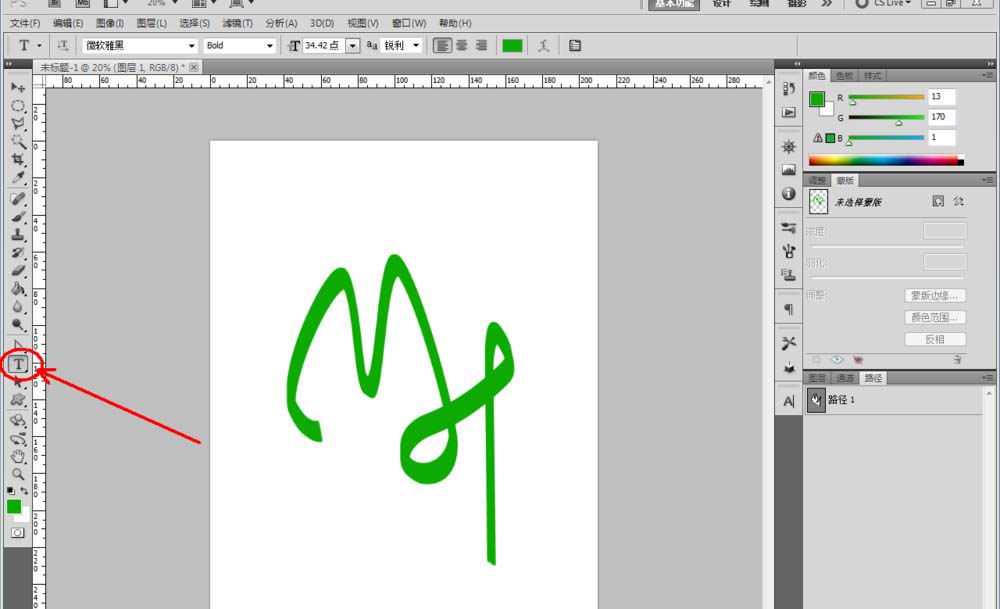Open the 滤镜(T) menu
Screen dimensions: 1000x609
coord(237,23)
